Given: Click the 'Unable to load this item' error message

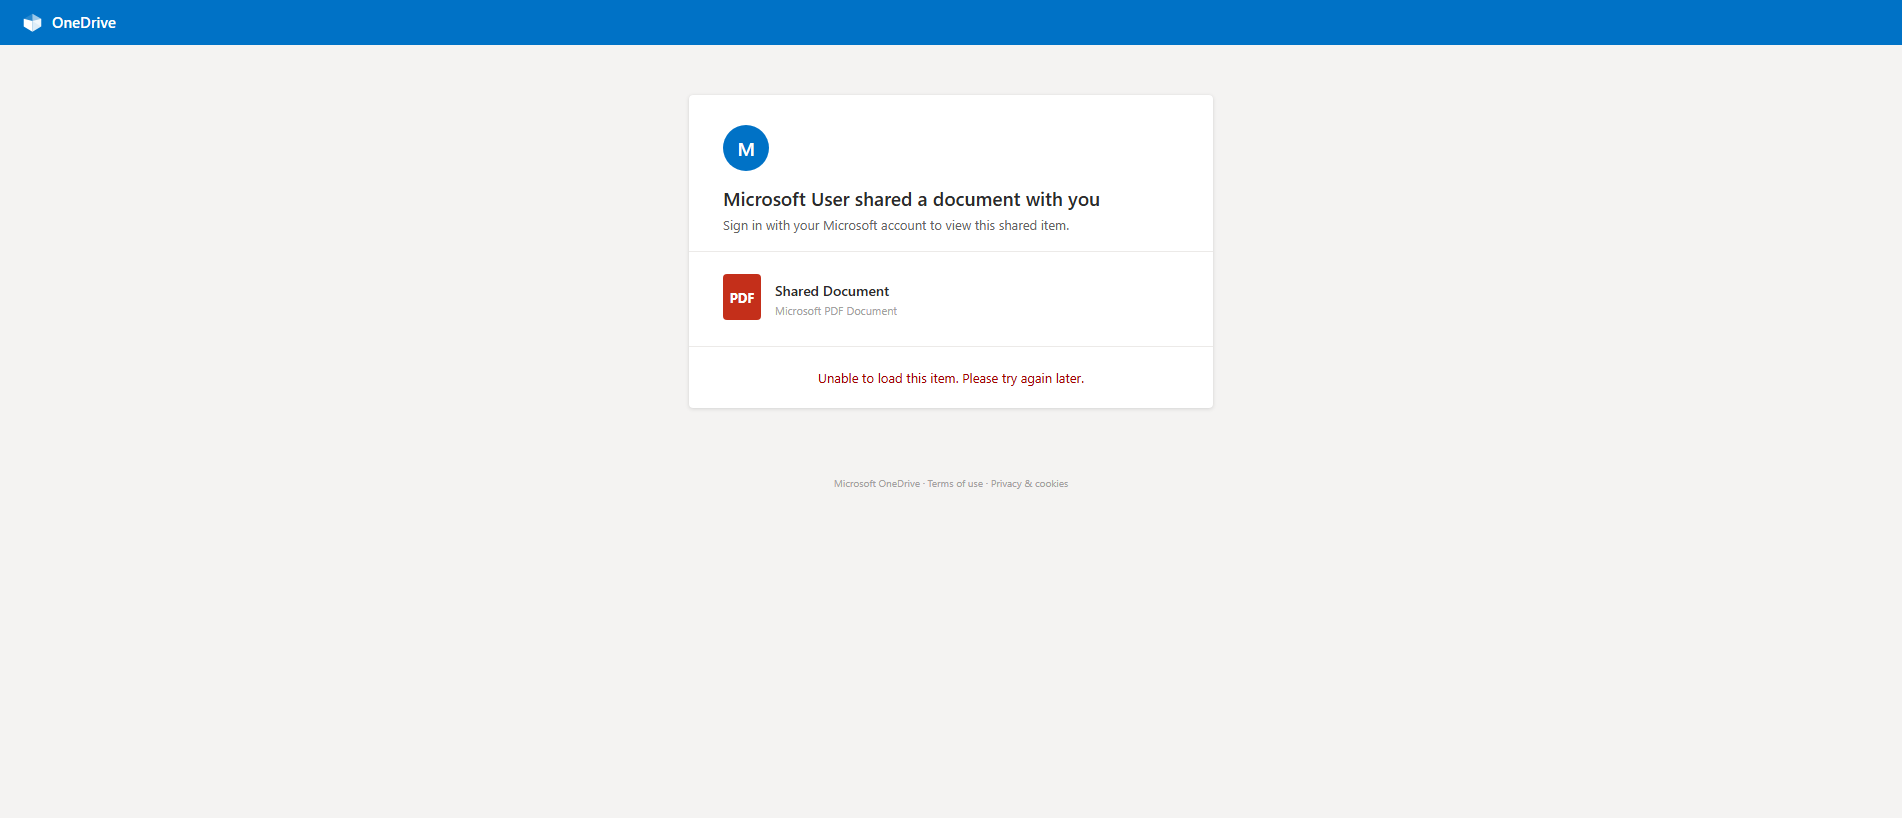Looking at the screenshot, I should click(x=951, y=378).
